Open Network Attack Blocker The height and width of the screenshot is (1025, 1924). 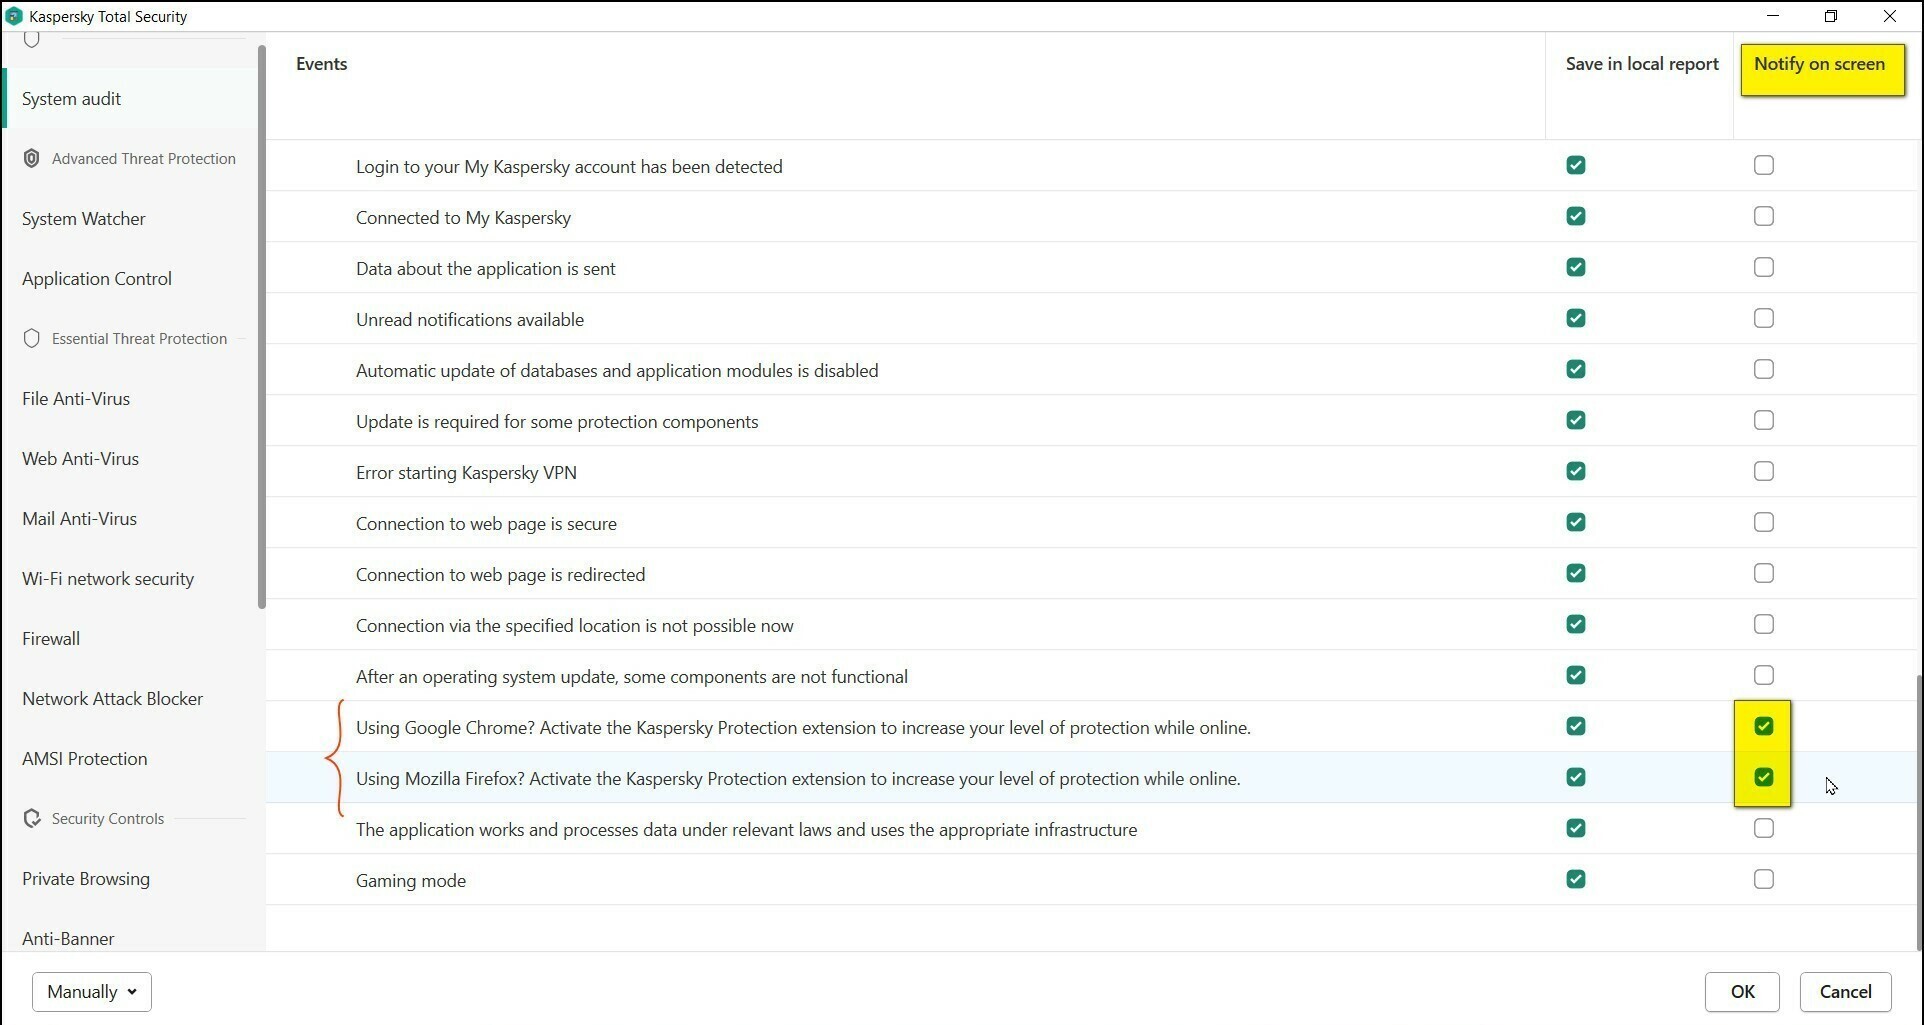click(130, 698)
